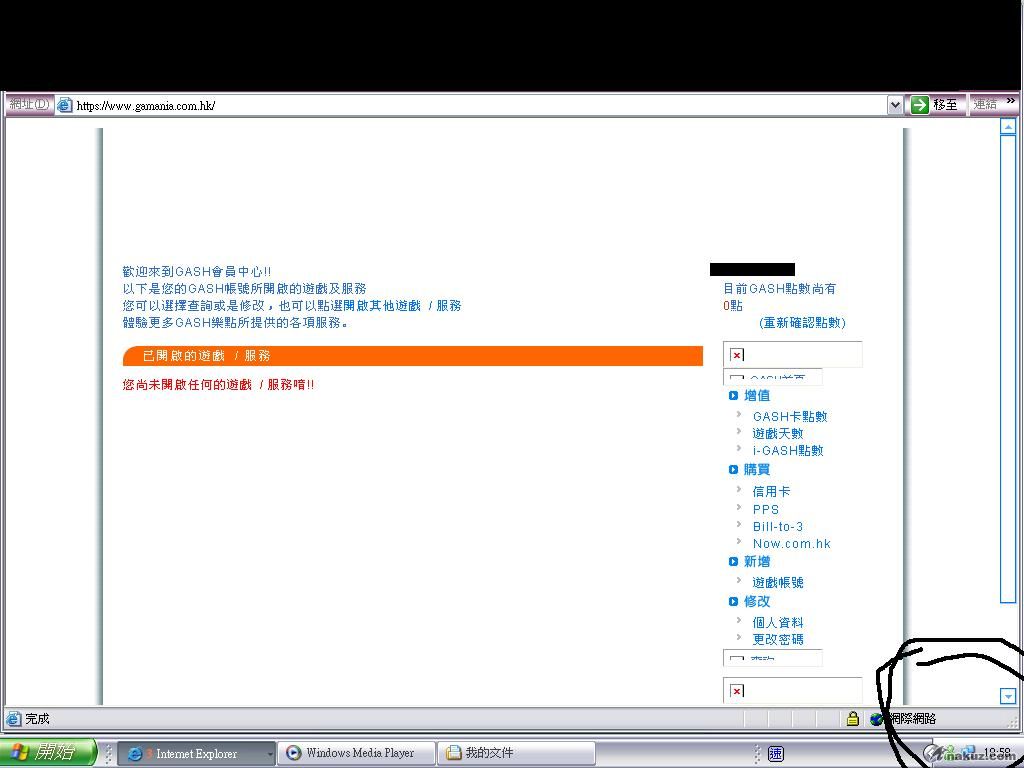Click the line 以下是您的GASH帳號所開啟的遊戲及服務
Viewport: 1024px width, 768px height.
click(x=245, y=289)
